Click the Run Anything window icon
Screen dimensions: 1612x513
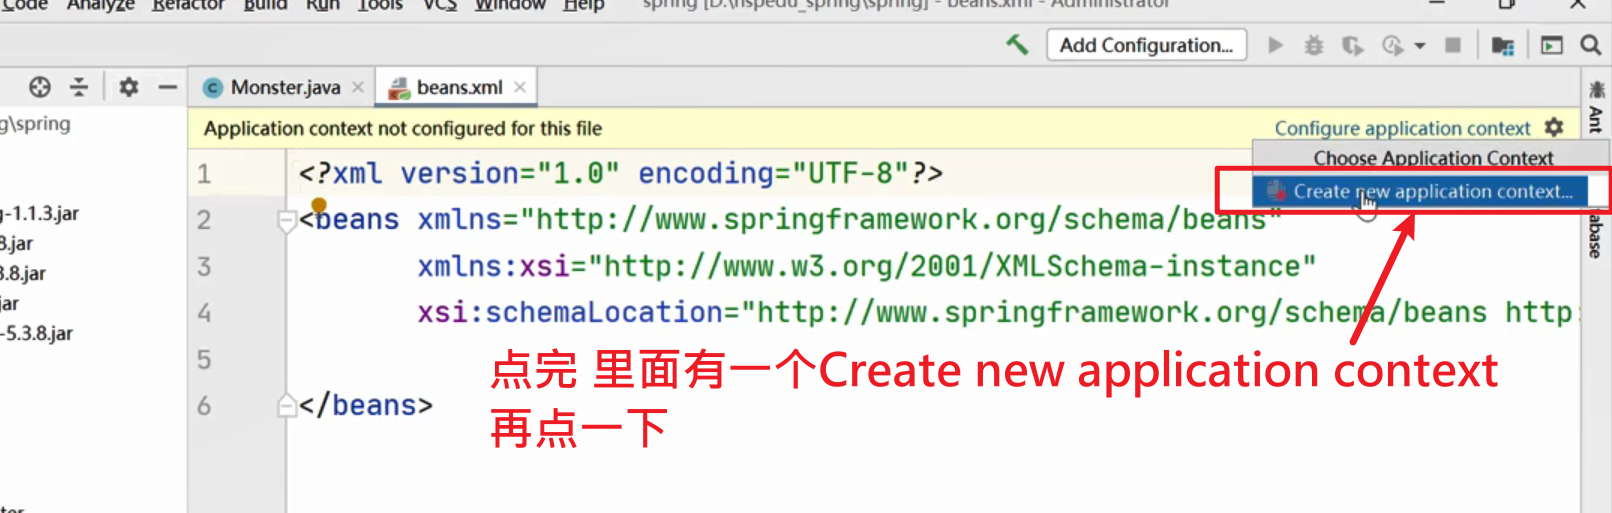pyautogui.click(x=1552, y=45)
